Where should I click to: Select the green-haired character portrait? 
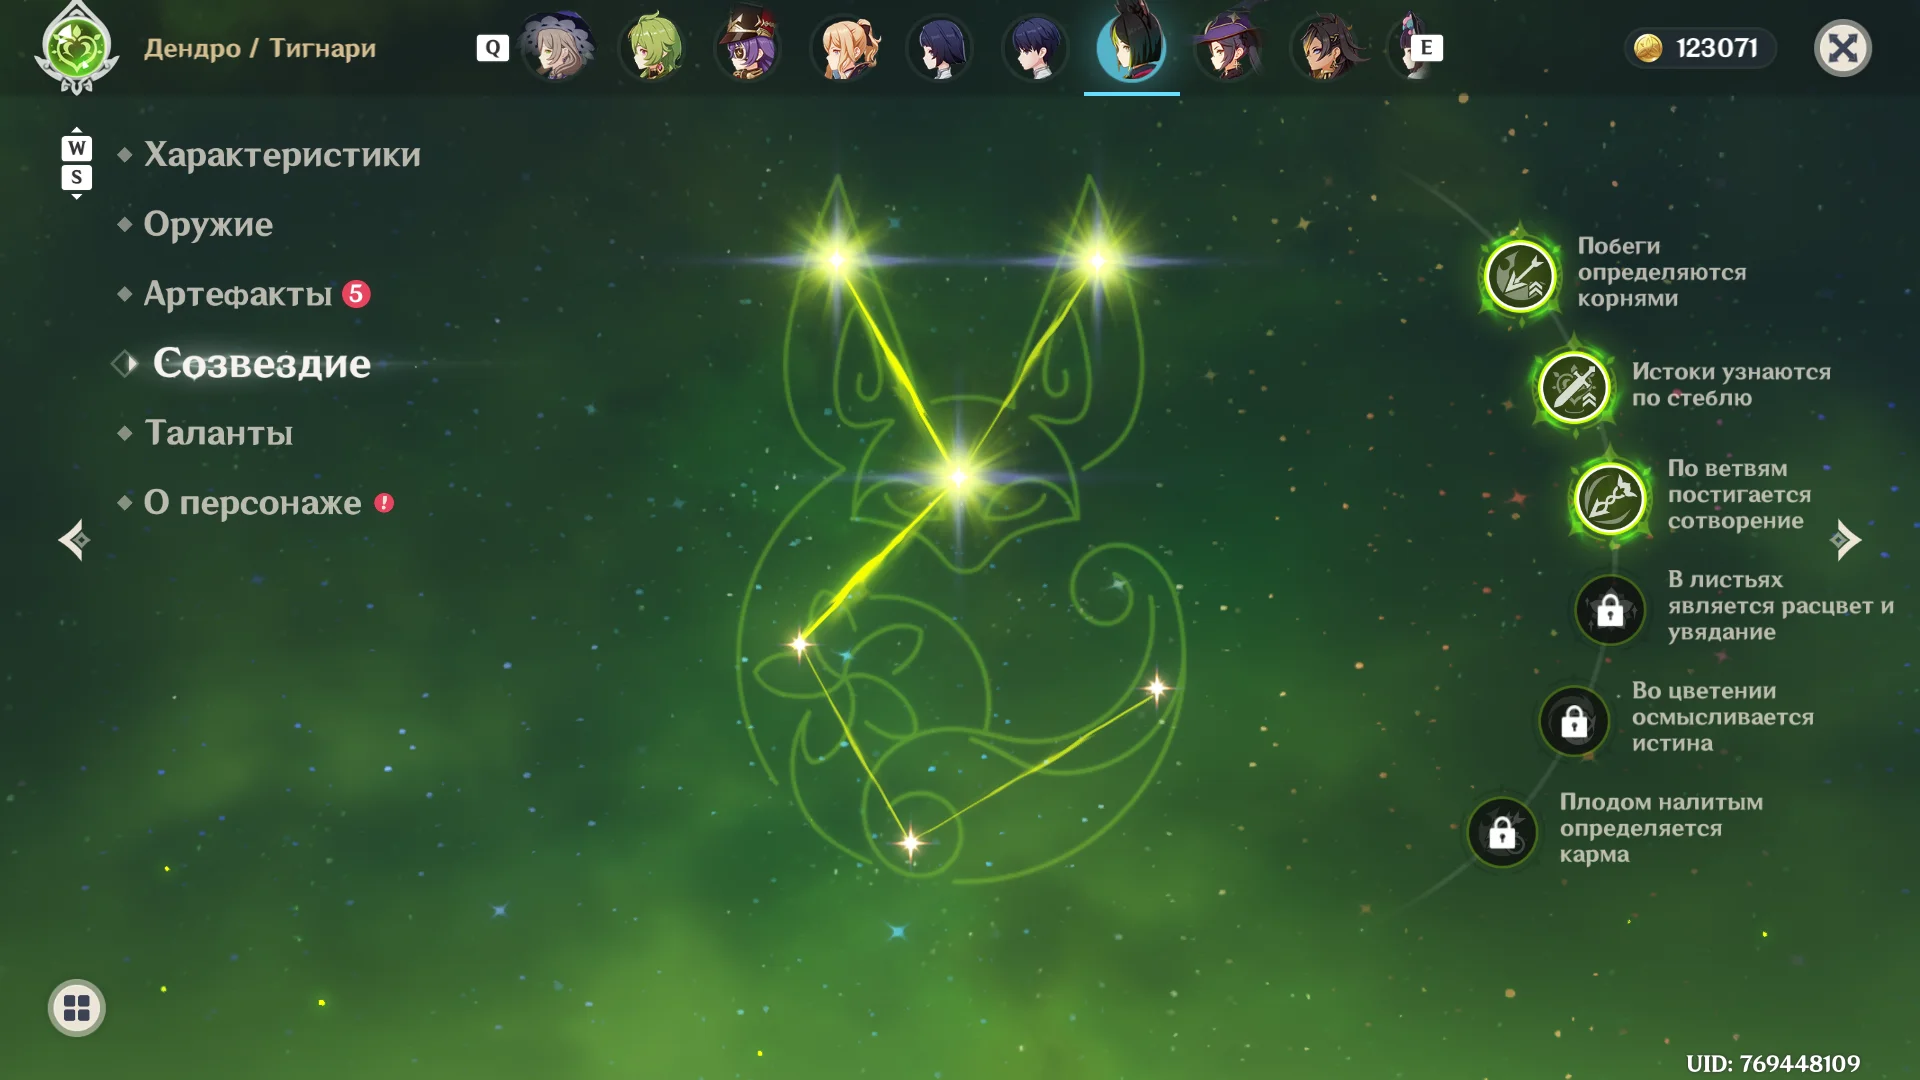point(653,47)
